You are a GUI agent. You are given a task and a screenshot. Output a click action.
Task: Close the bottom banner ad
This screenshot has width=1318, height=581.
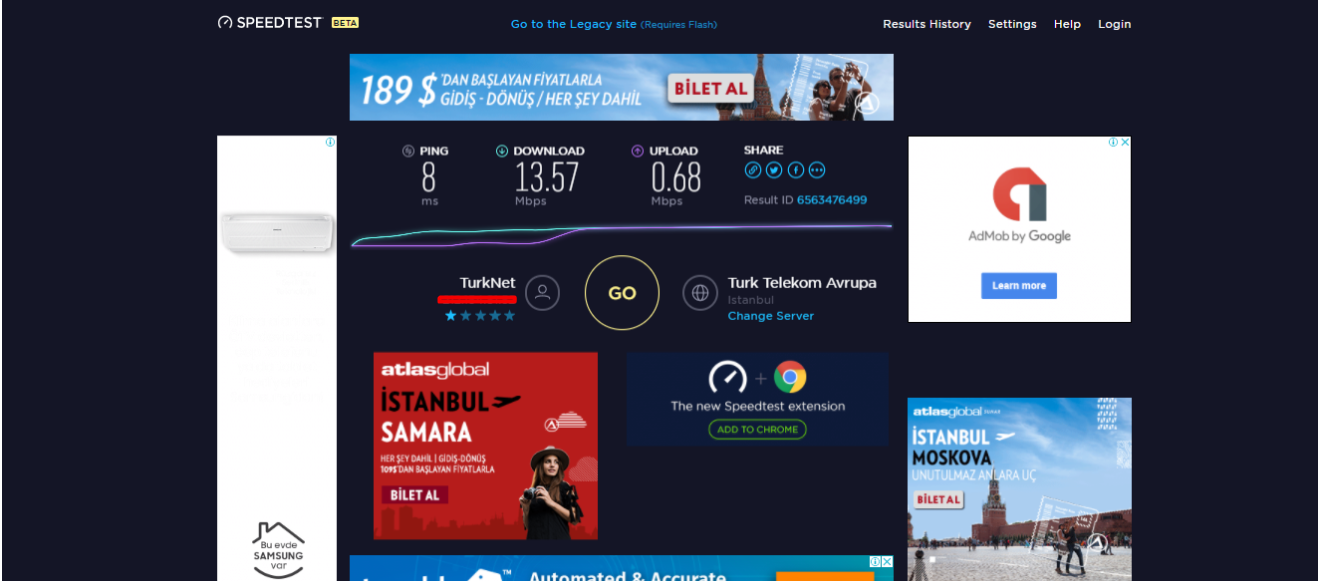(888, 562)
